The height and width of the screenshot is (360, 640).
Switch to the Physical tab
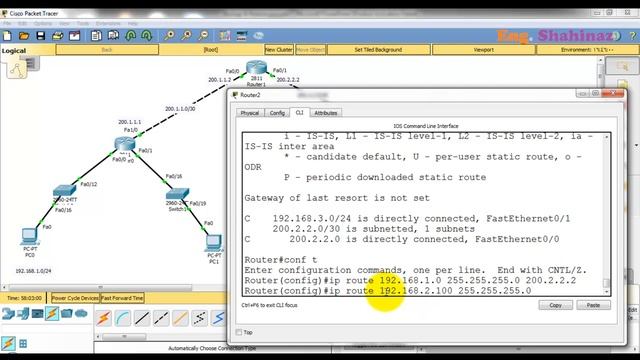pyautogui.click(x=250, y=113)
